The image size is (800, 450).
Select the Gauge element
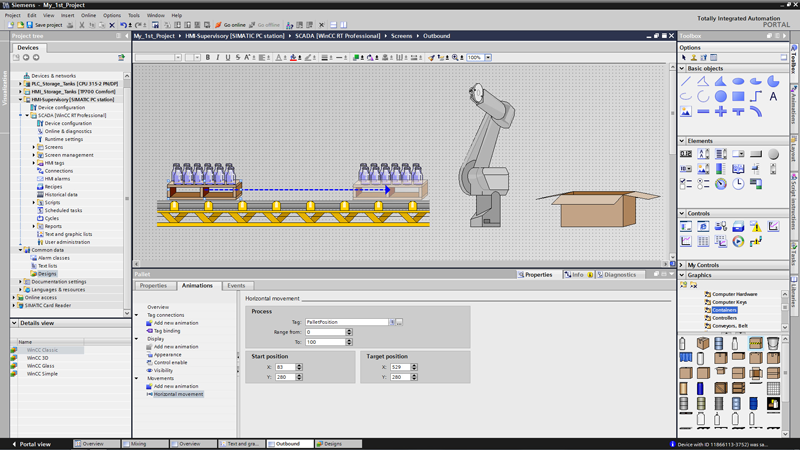pos(720,184)
